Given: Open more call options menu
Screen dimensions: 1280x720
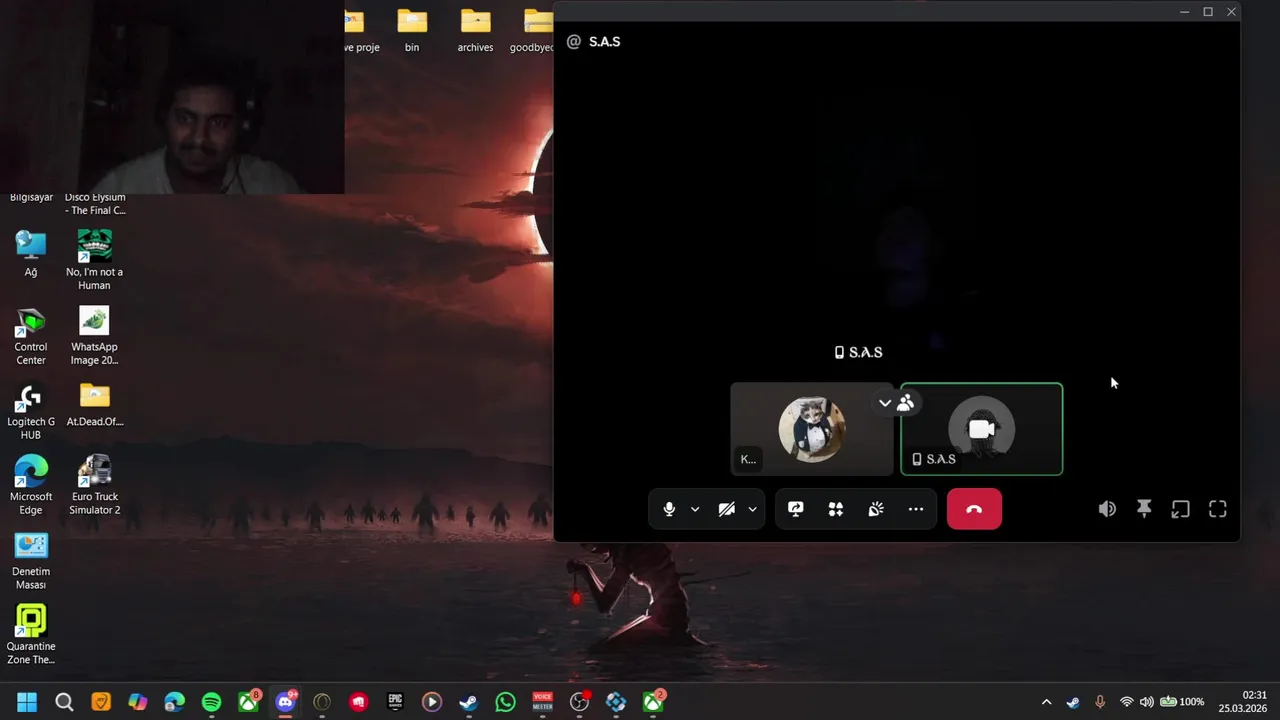Looking at the screenshot, I should click(916, 509).
